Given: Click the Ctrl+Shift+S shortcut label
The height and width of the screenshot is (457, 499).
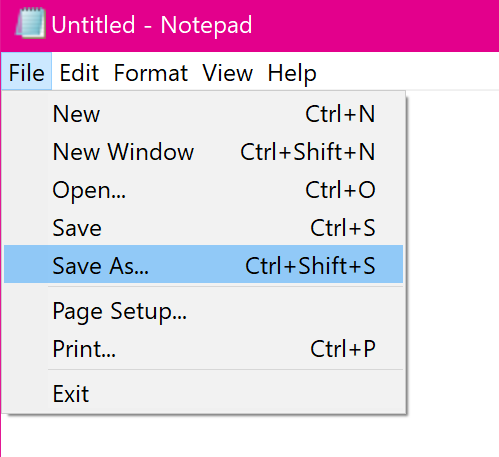Looking at the screenshot, I should click(310, 266).
